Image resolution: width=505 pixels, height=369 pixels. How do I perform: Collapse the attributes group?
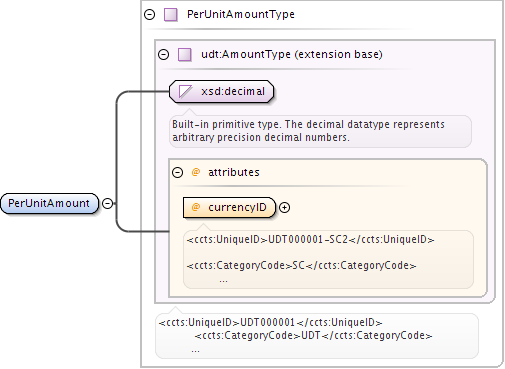click(178, 172)
